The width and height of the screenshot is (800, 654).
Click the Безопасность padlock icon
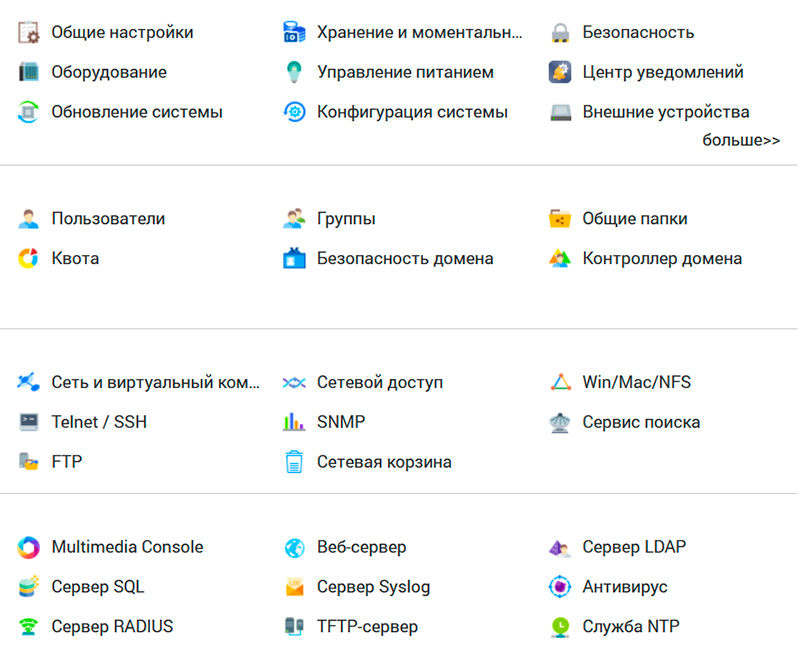click(x=560, y=33)
